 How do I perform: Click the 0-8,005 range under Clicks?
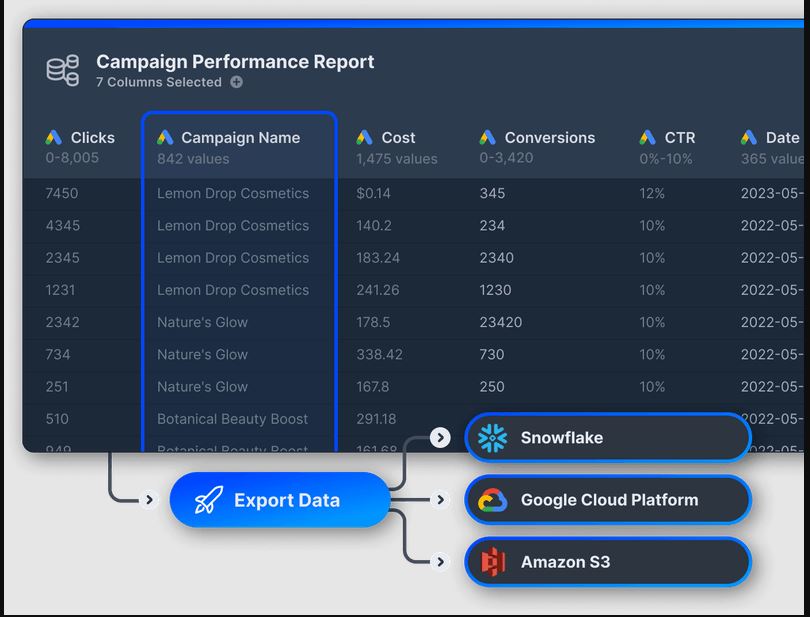72,158
